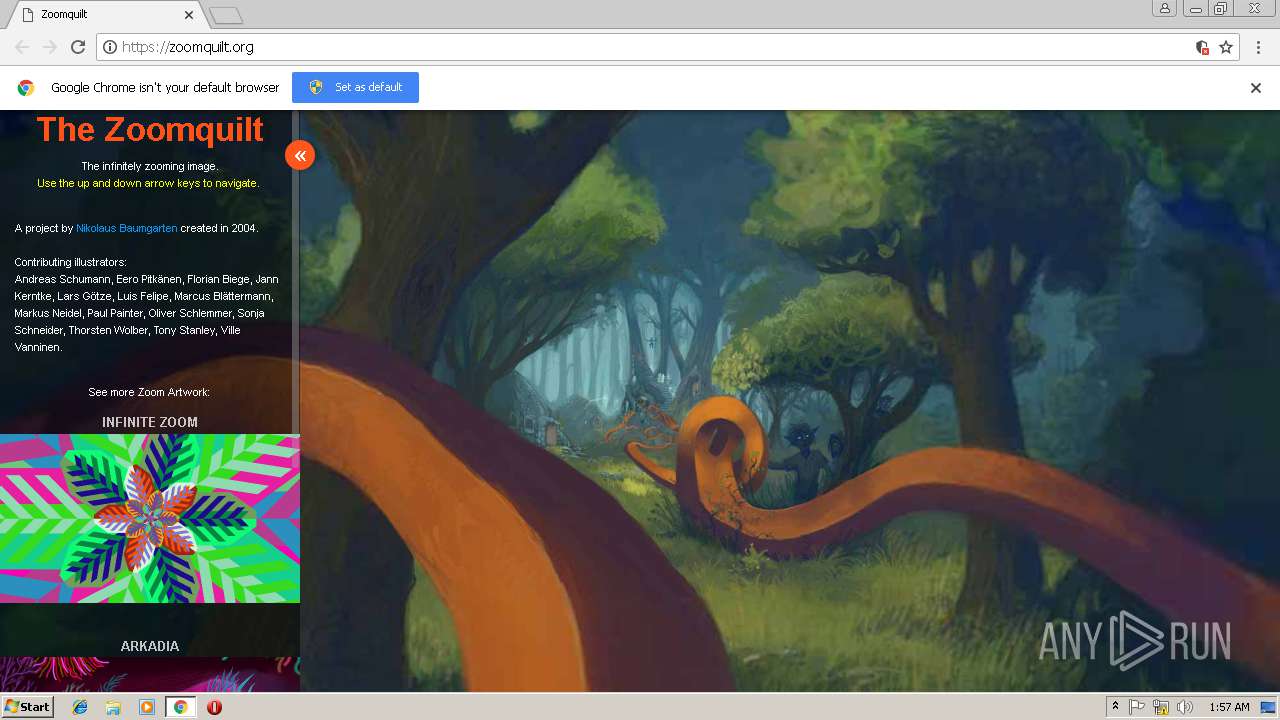The width and height of the screenshot is (1280, 720).
Task: Open the volume control tray icon
Action: pos(1185,707)
